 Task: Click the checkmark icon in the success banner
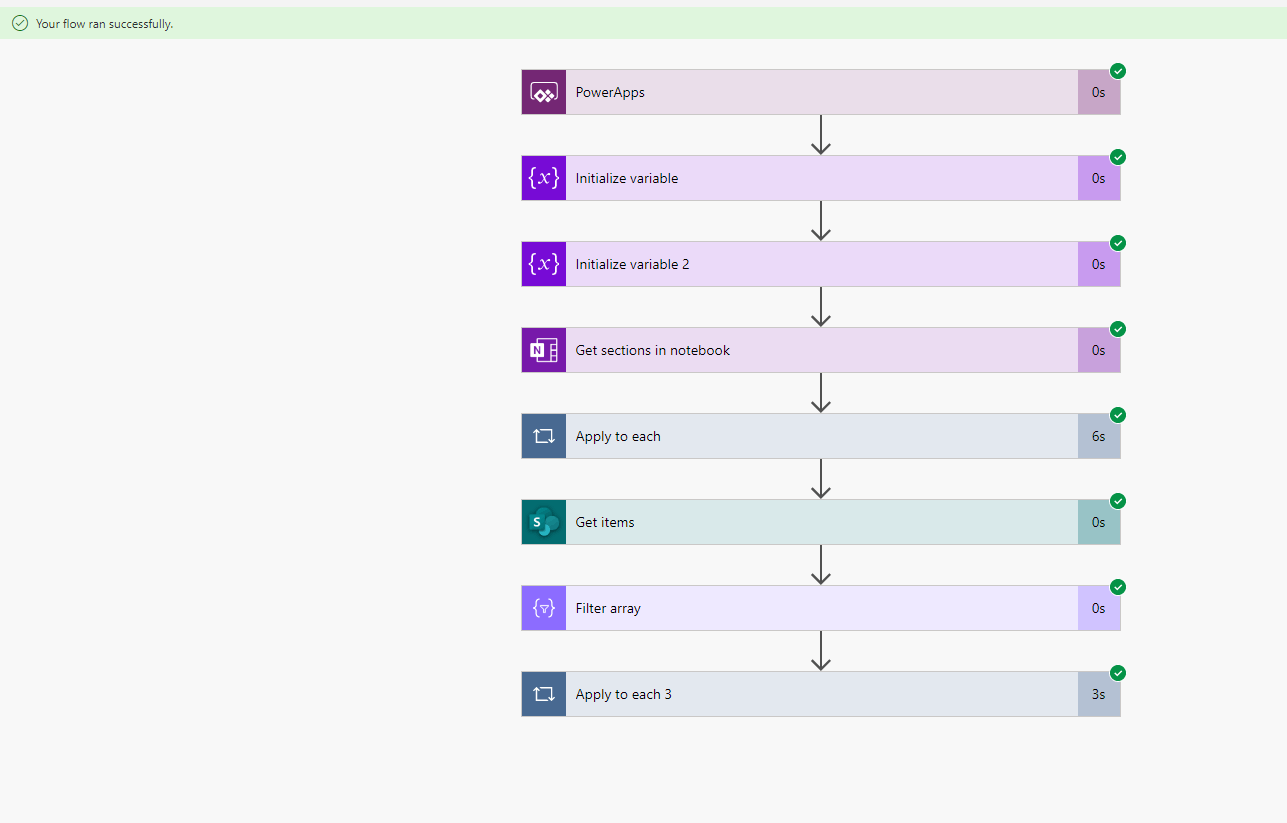click(x=20, y=22)
